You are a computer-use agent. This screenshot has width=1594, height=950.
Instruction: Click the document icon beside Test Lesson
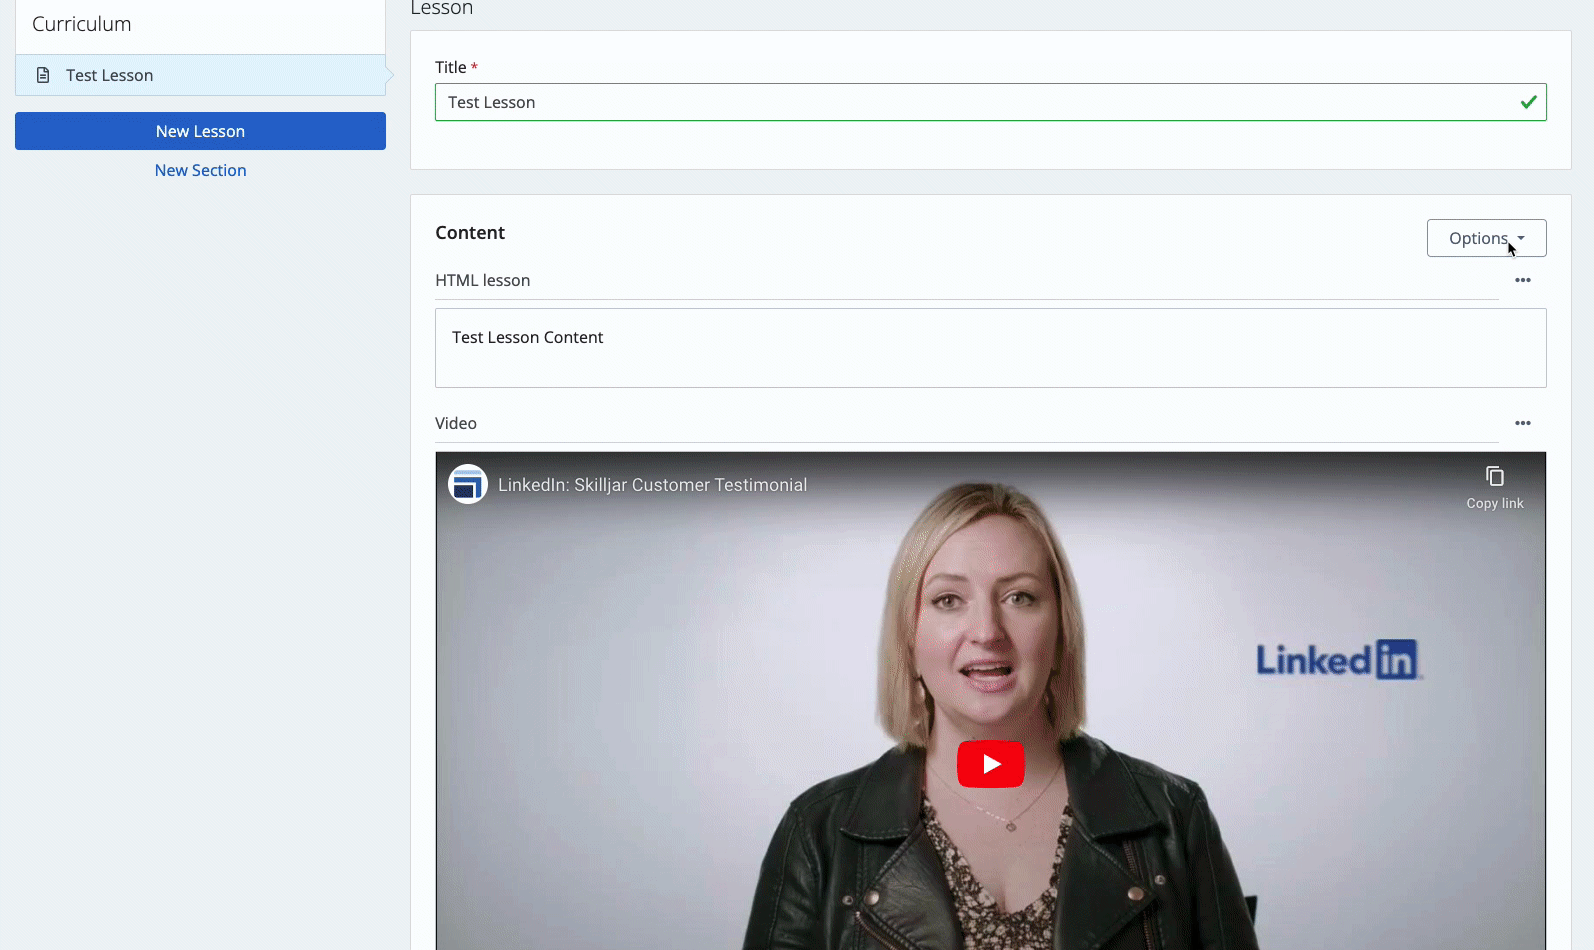tap(43, 75)
